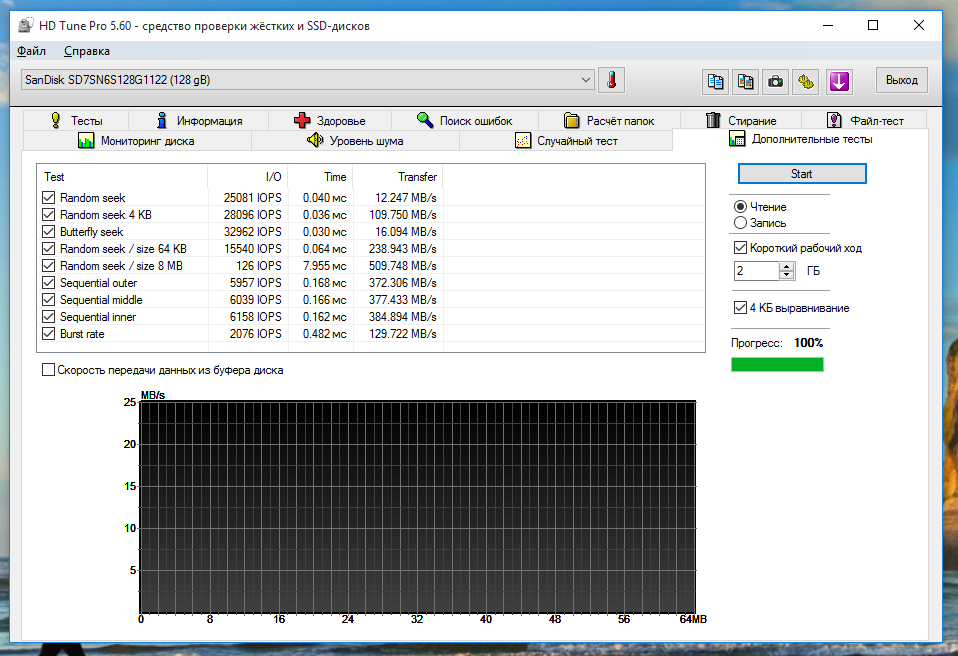Open the Уровень шума tab

[355, 140]
